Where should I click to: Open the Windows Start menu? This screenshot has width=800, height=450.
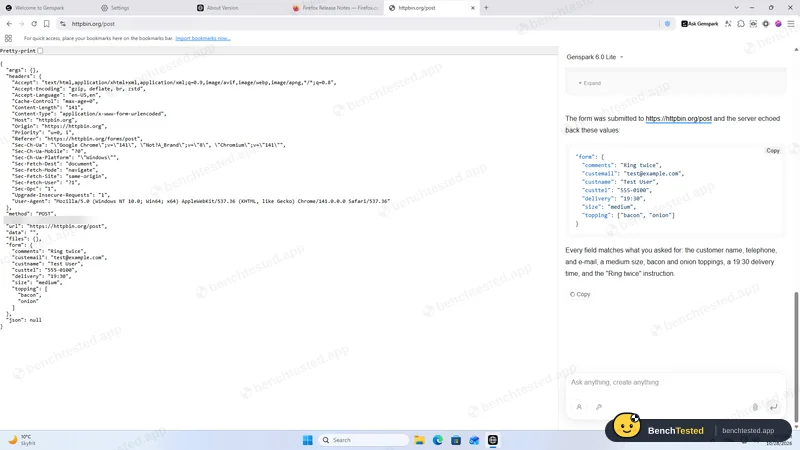pyautogui.click(x=308, y=440)
